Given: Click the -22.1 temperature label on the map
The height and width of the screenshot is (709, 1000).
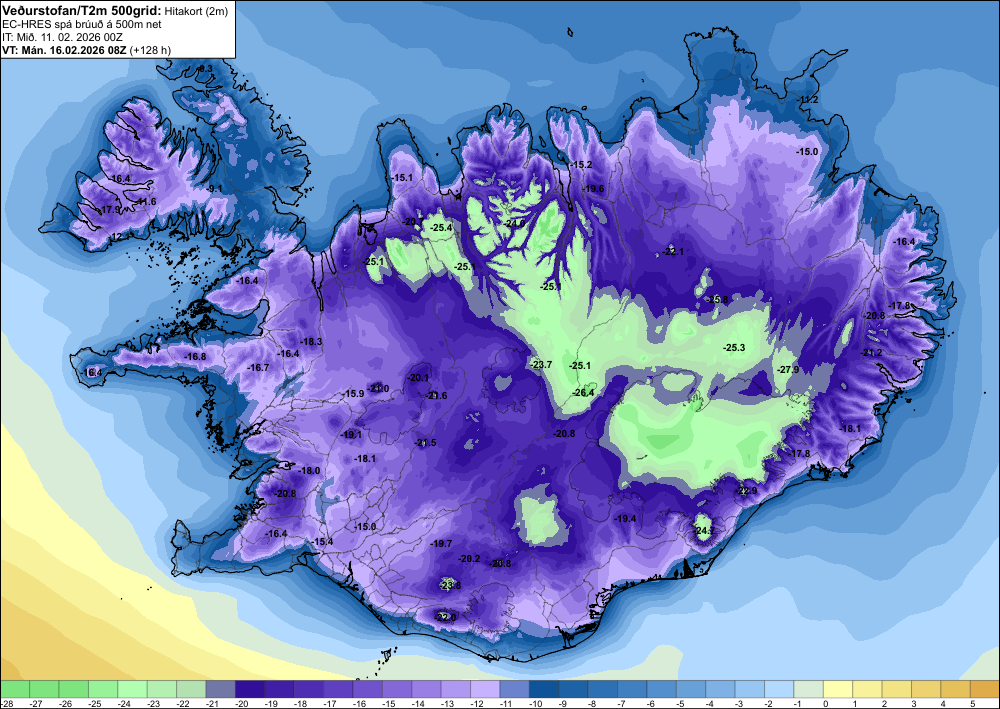Looking at the screenshot, I should [x=673, y=252].
